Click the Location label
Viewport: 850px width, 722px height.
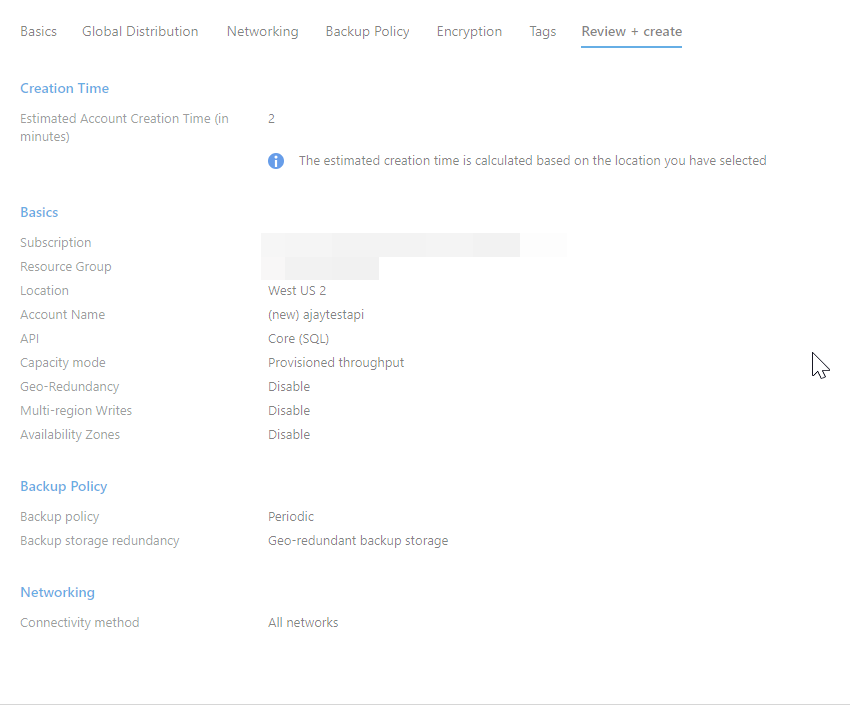click(44, 291)
